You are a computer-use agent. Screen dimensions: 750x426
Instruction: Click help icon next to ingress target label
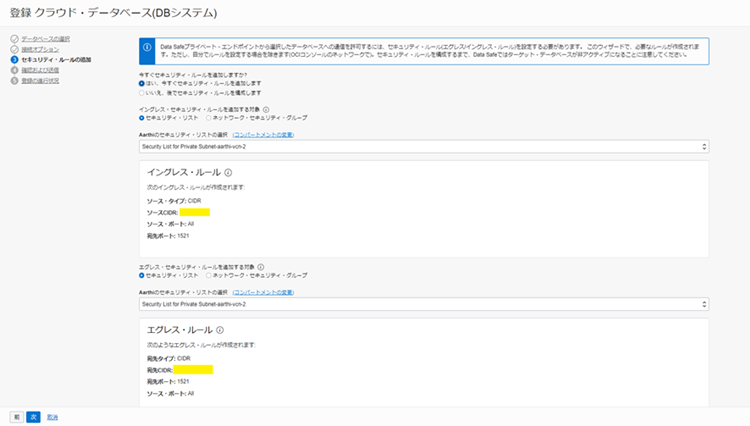pos(266,108)
